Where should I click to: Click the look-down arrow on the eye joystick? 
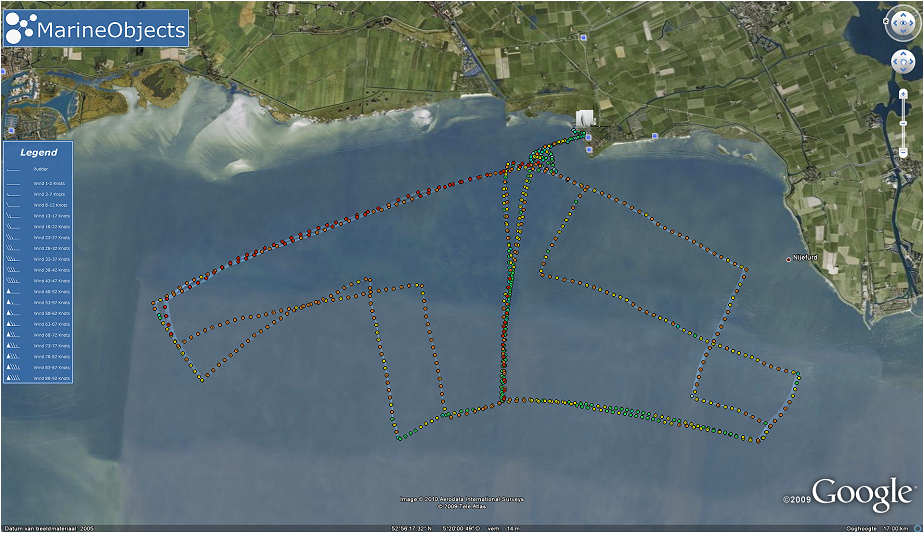903,31
